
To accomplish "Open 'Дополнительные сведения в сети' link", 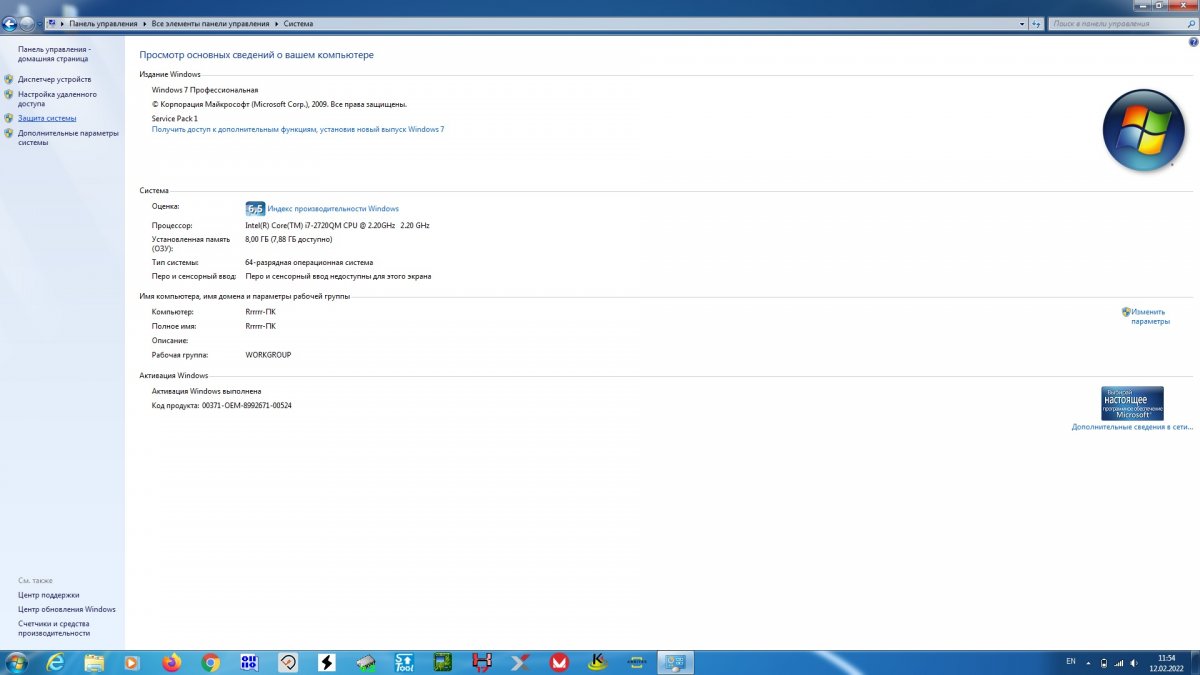I will point(1132,427).
